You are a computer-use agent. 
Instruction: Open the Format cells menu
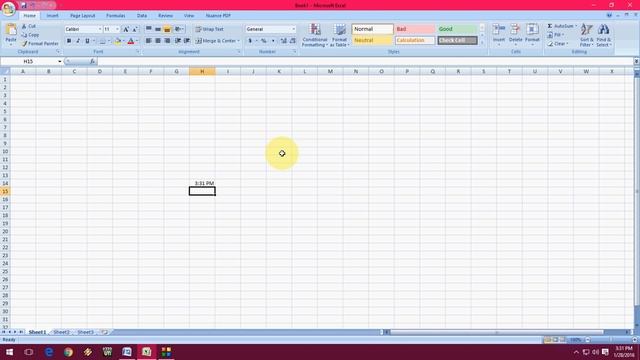point(532,34)
